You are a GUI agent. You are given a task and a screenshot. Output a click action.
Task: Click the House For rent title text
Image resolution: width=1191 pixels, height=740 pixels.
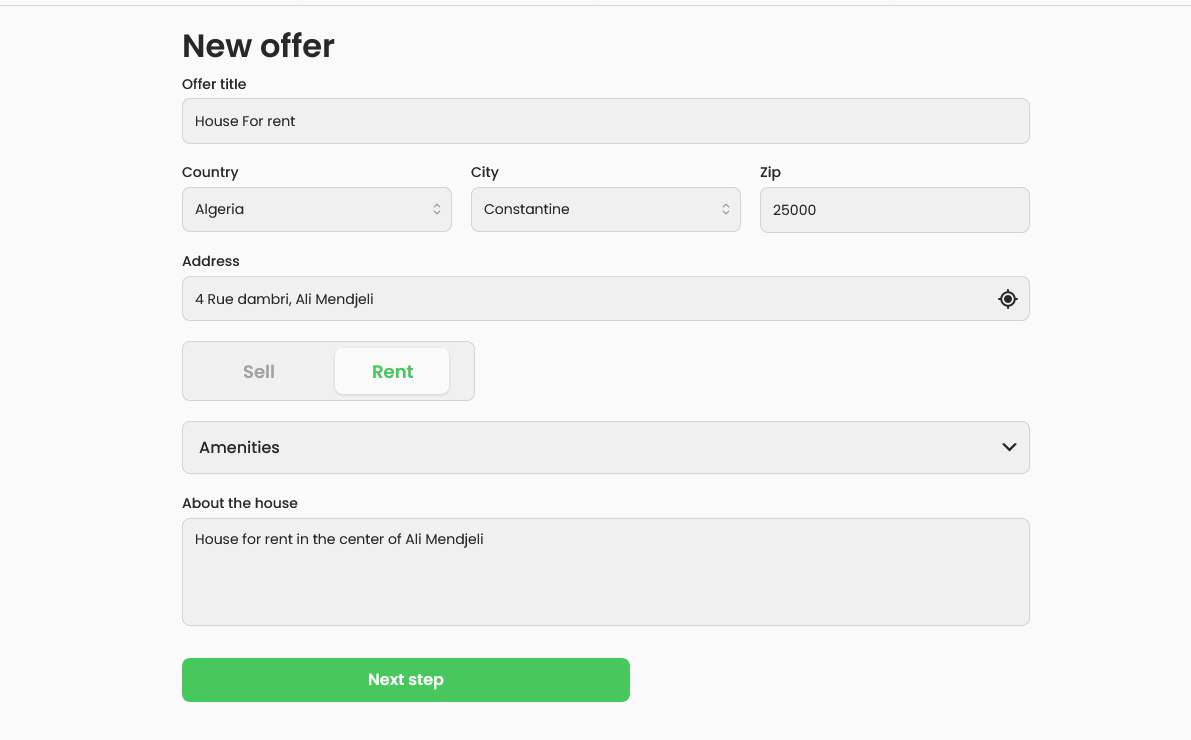tap(245, 120)
